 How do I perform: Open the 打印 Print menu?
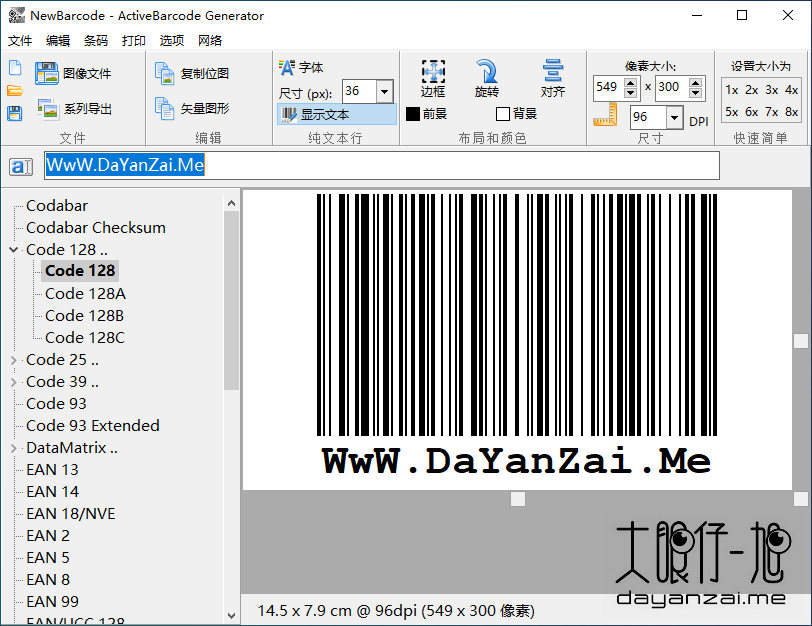(x=134, y=40)
